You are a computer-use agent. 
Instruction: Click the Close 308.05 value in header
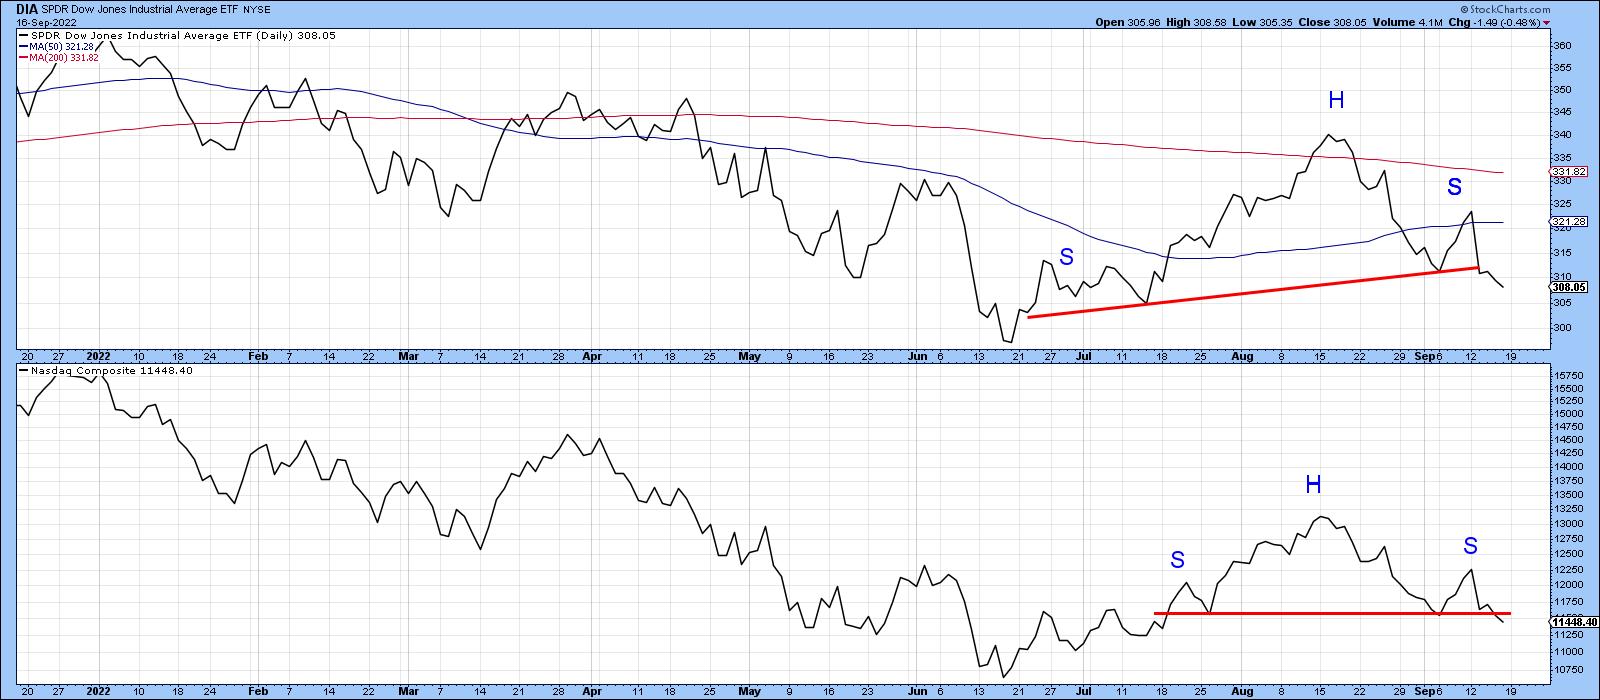1352,21
